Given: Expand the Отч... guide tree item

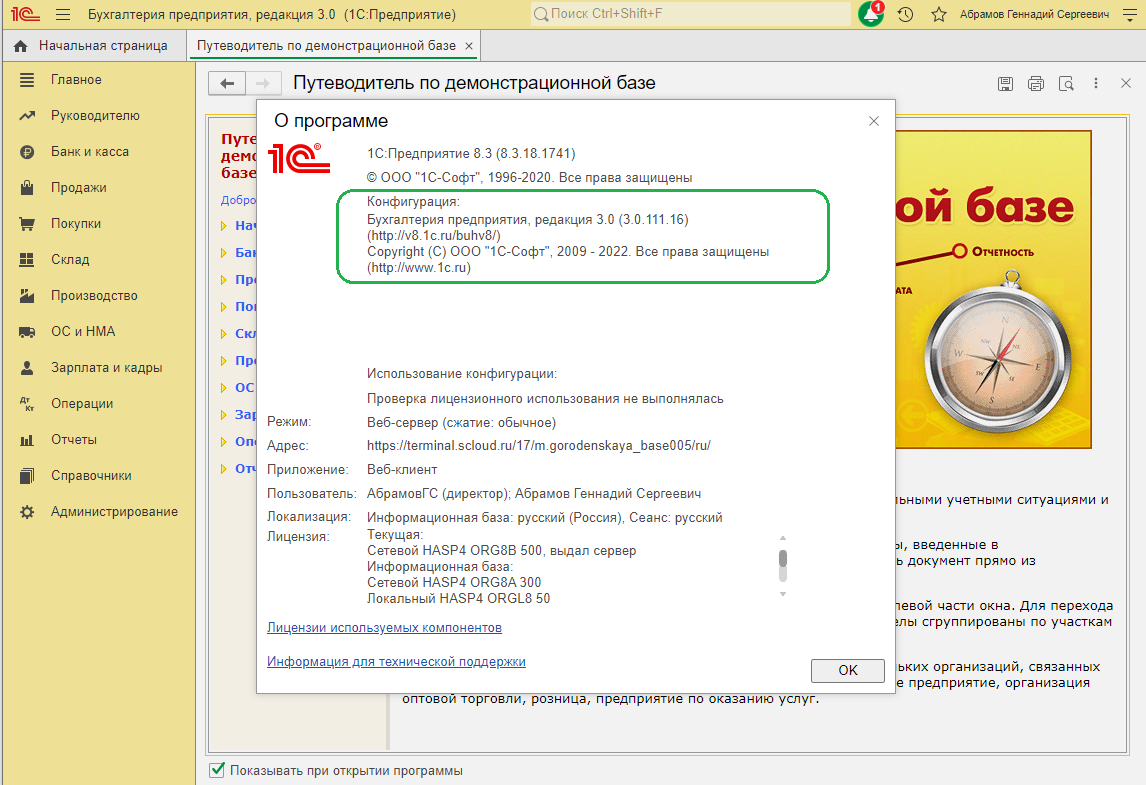Looking at the screenshot, I should pos(224,469).
